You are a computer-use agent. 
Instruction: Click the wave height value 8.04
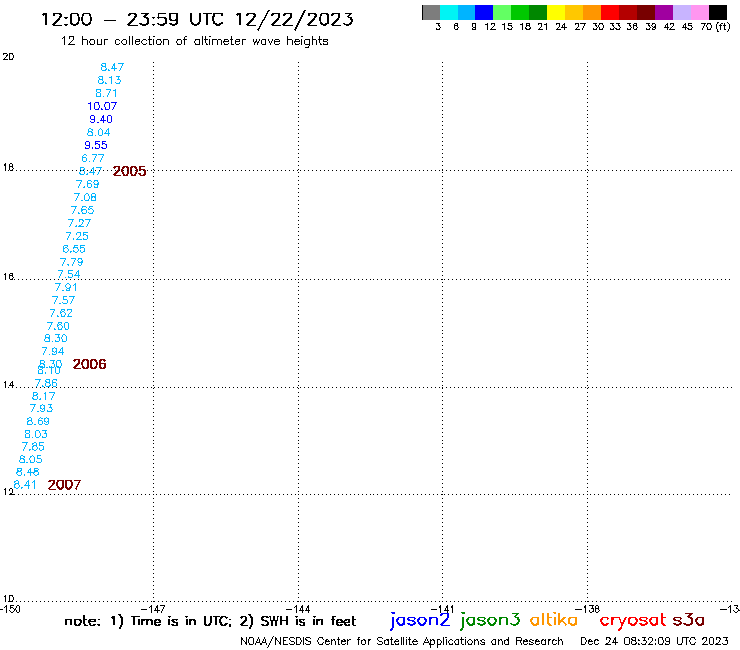pos(99,133)
